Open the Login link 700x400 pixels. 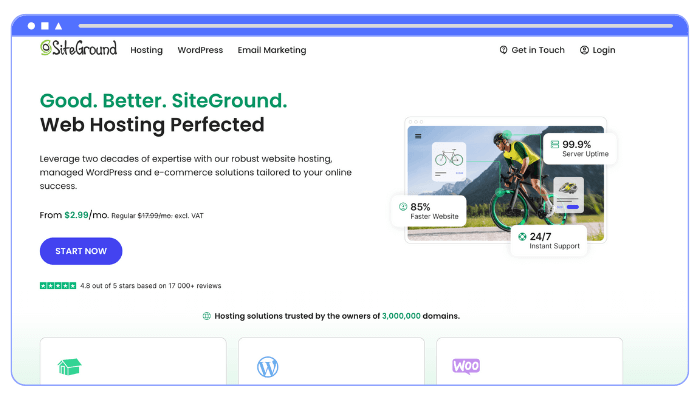coord(604,50)
